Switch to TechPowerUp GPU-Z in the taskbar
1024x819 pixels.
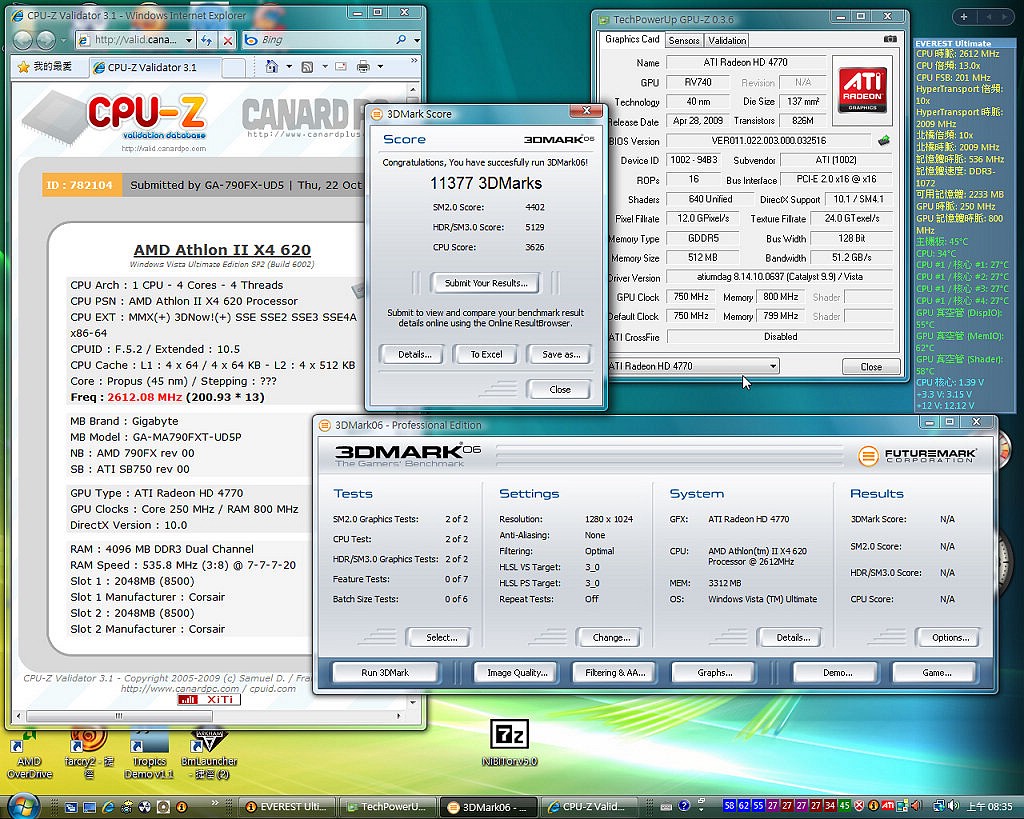click(388, 807)
